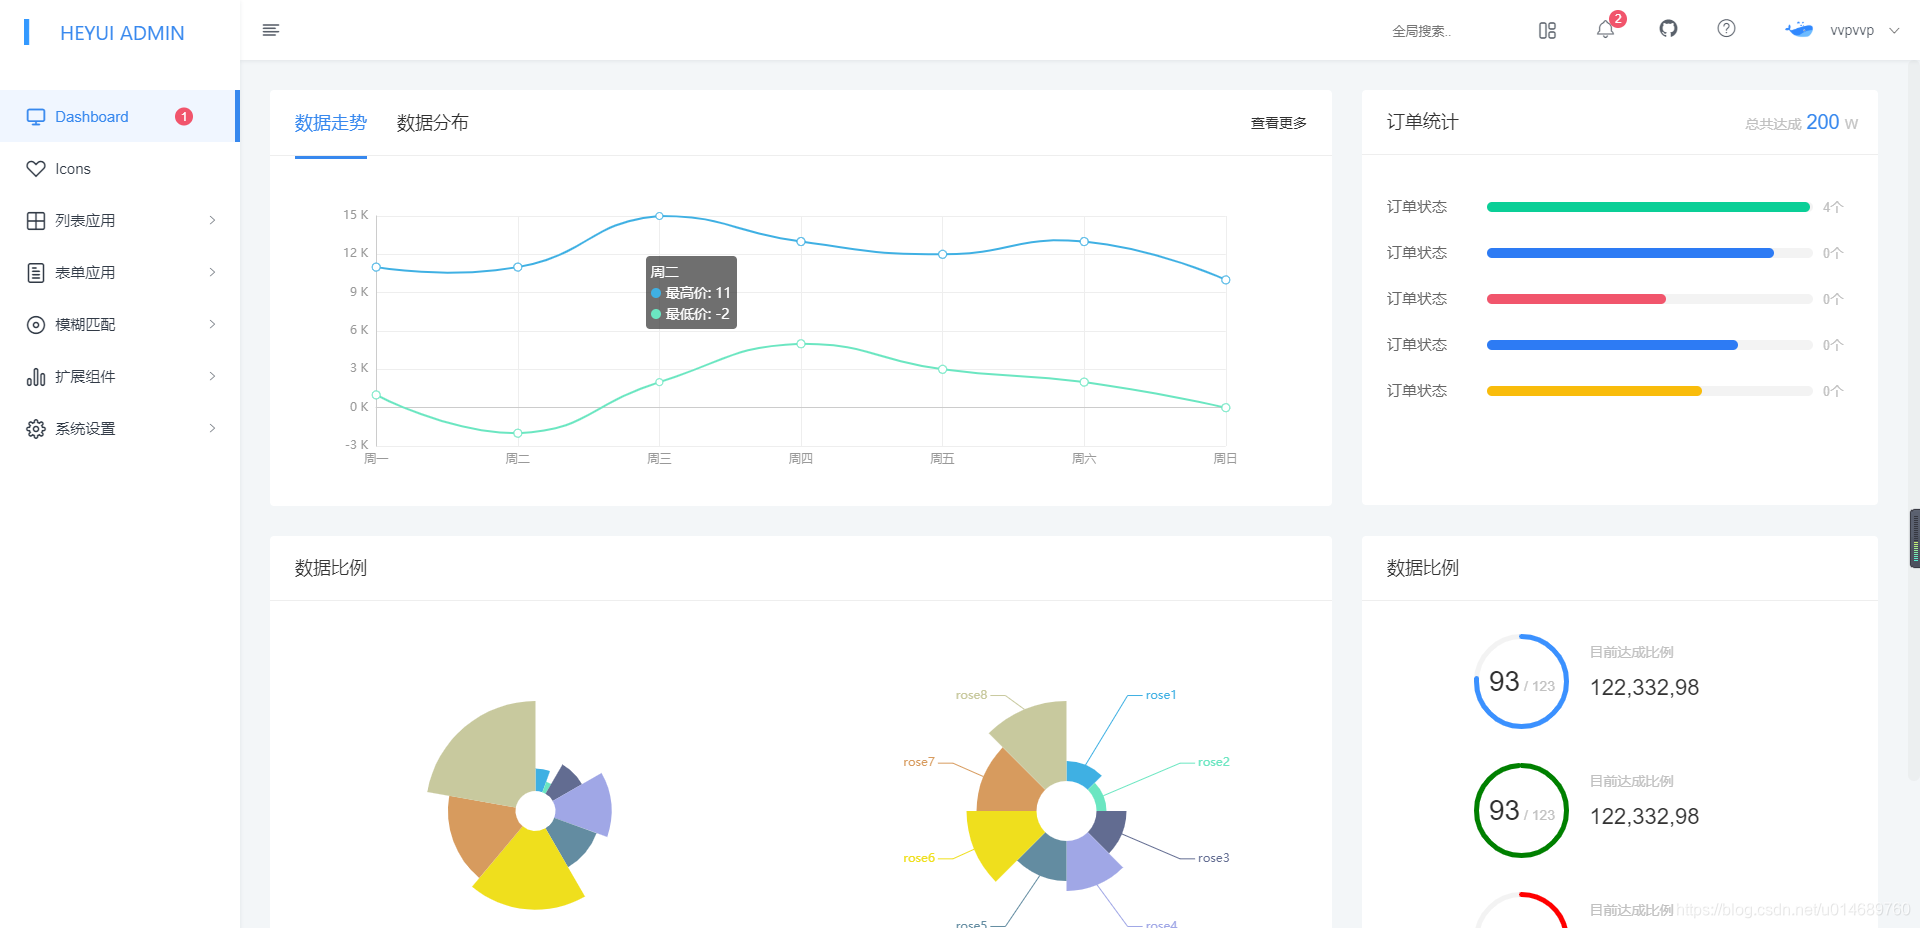
Task: Open the layout grid icon in header
Action: point(1547,30)
